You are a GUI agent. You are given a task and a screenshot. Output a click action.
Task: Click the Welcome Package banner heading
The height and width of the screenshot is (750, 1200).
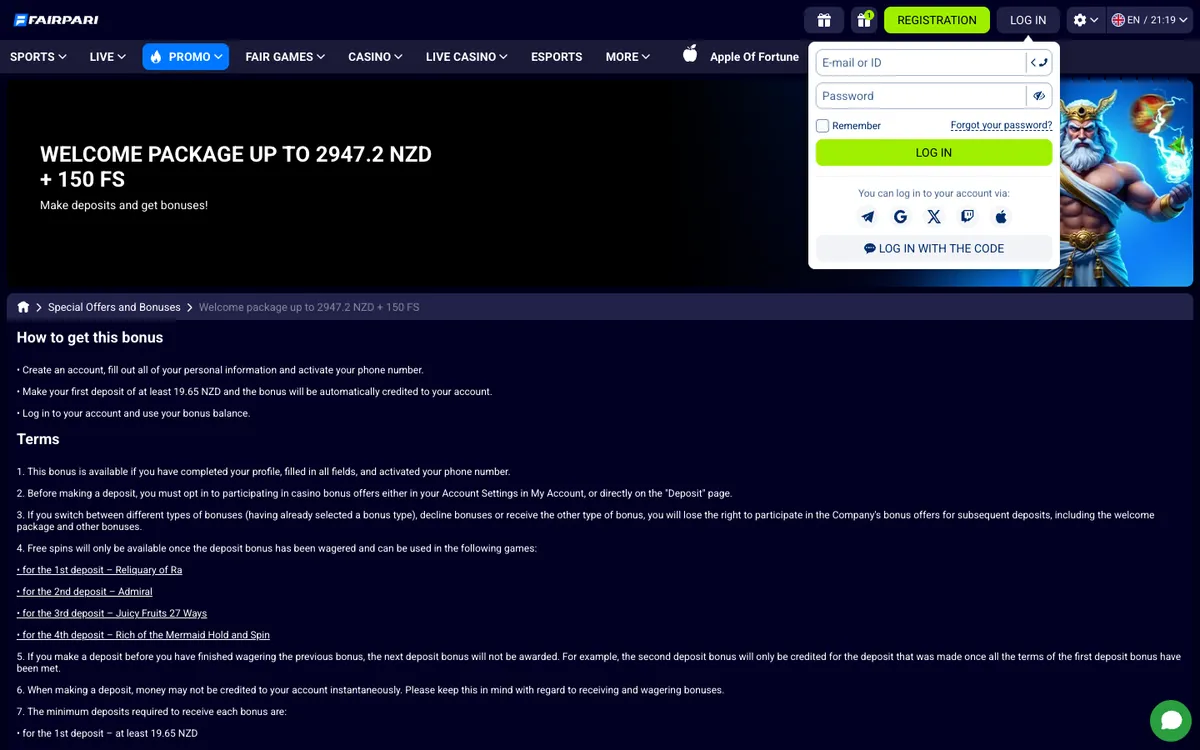pyautogui.click(x=236, y=167)
